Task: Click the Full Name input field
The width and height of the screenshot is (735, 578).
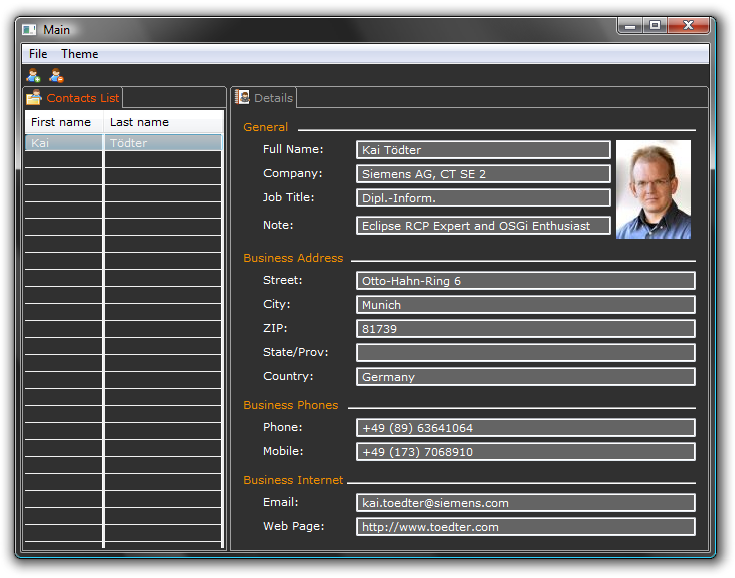Action: 483,150
